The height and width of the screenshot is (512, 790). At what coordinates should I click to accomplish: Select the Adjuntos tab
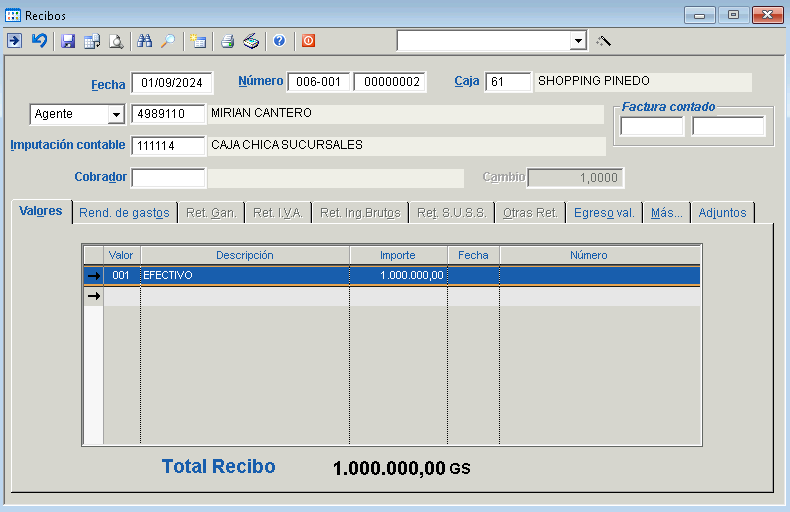[x=722, y=213]
